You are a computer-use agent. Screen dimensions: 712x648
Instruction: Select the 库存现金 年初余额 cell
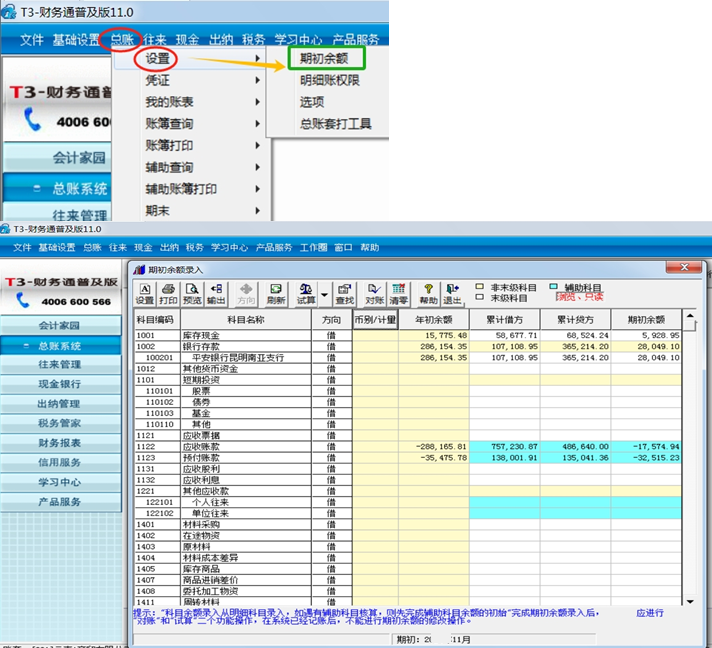(x=434, y=335)
